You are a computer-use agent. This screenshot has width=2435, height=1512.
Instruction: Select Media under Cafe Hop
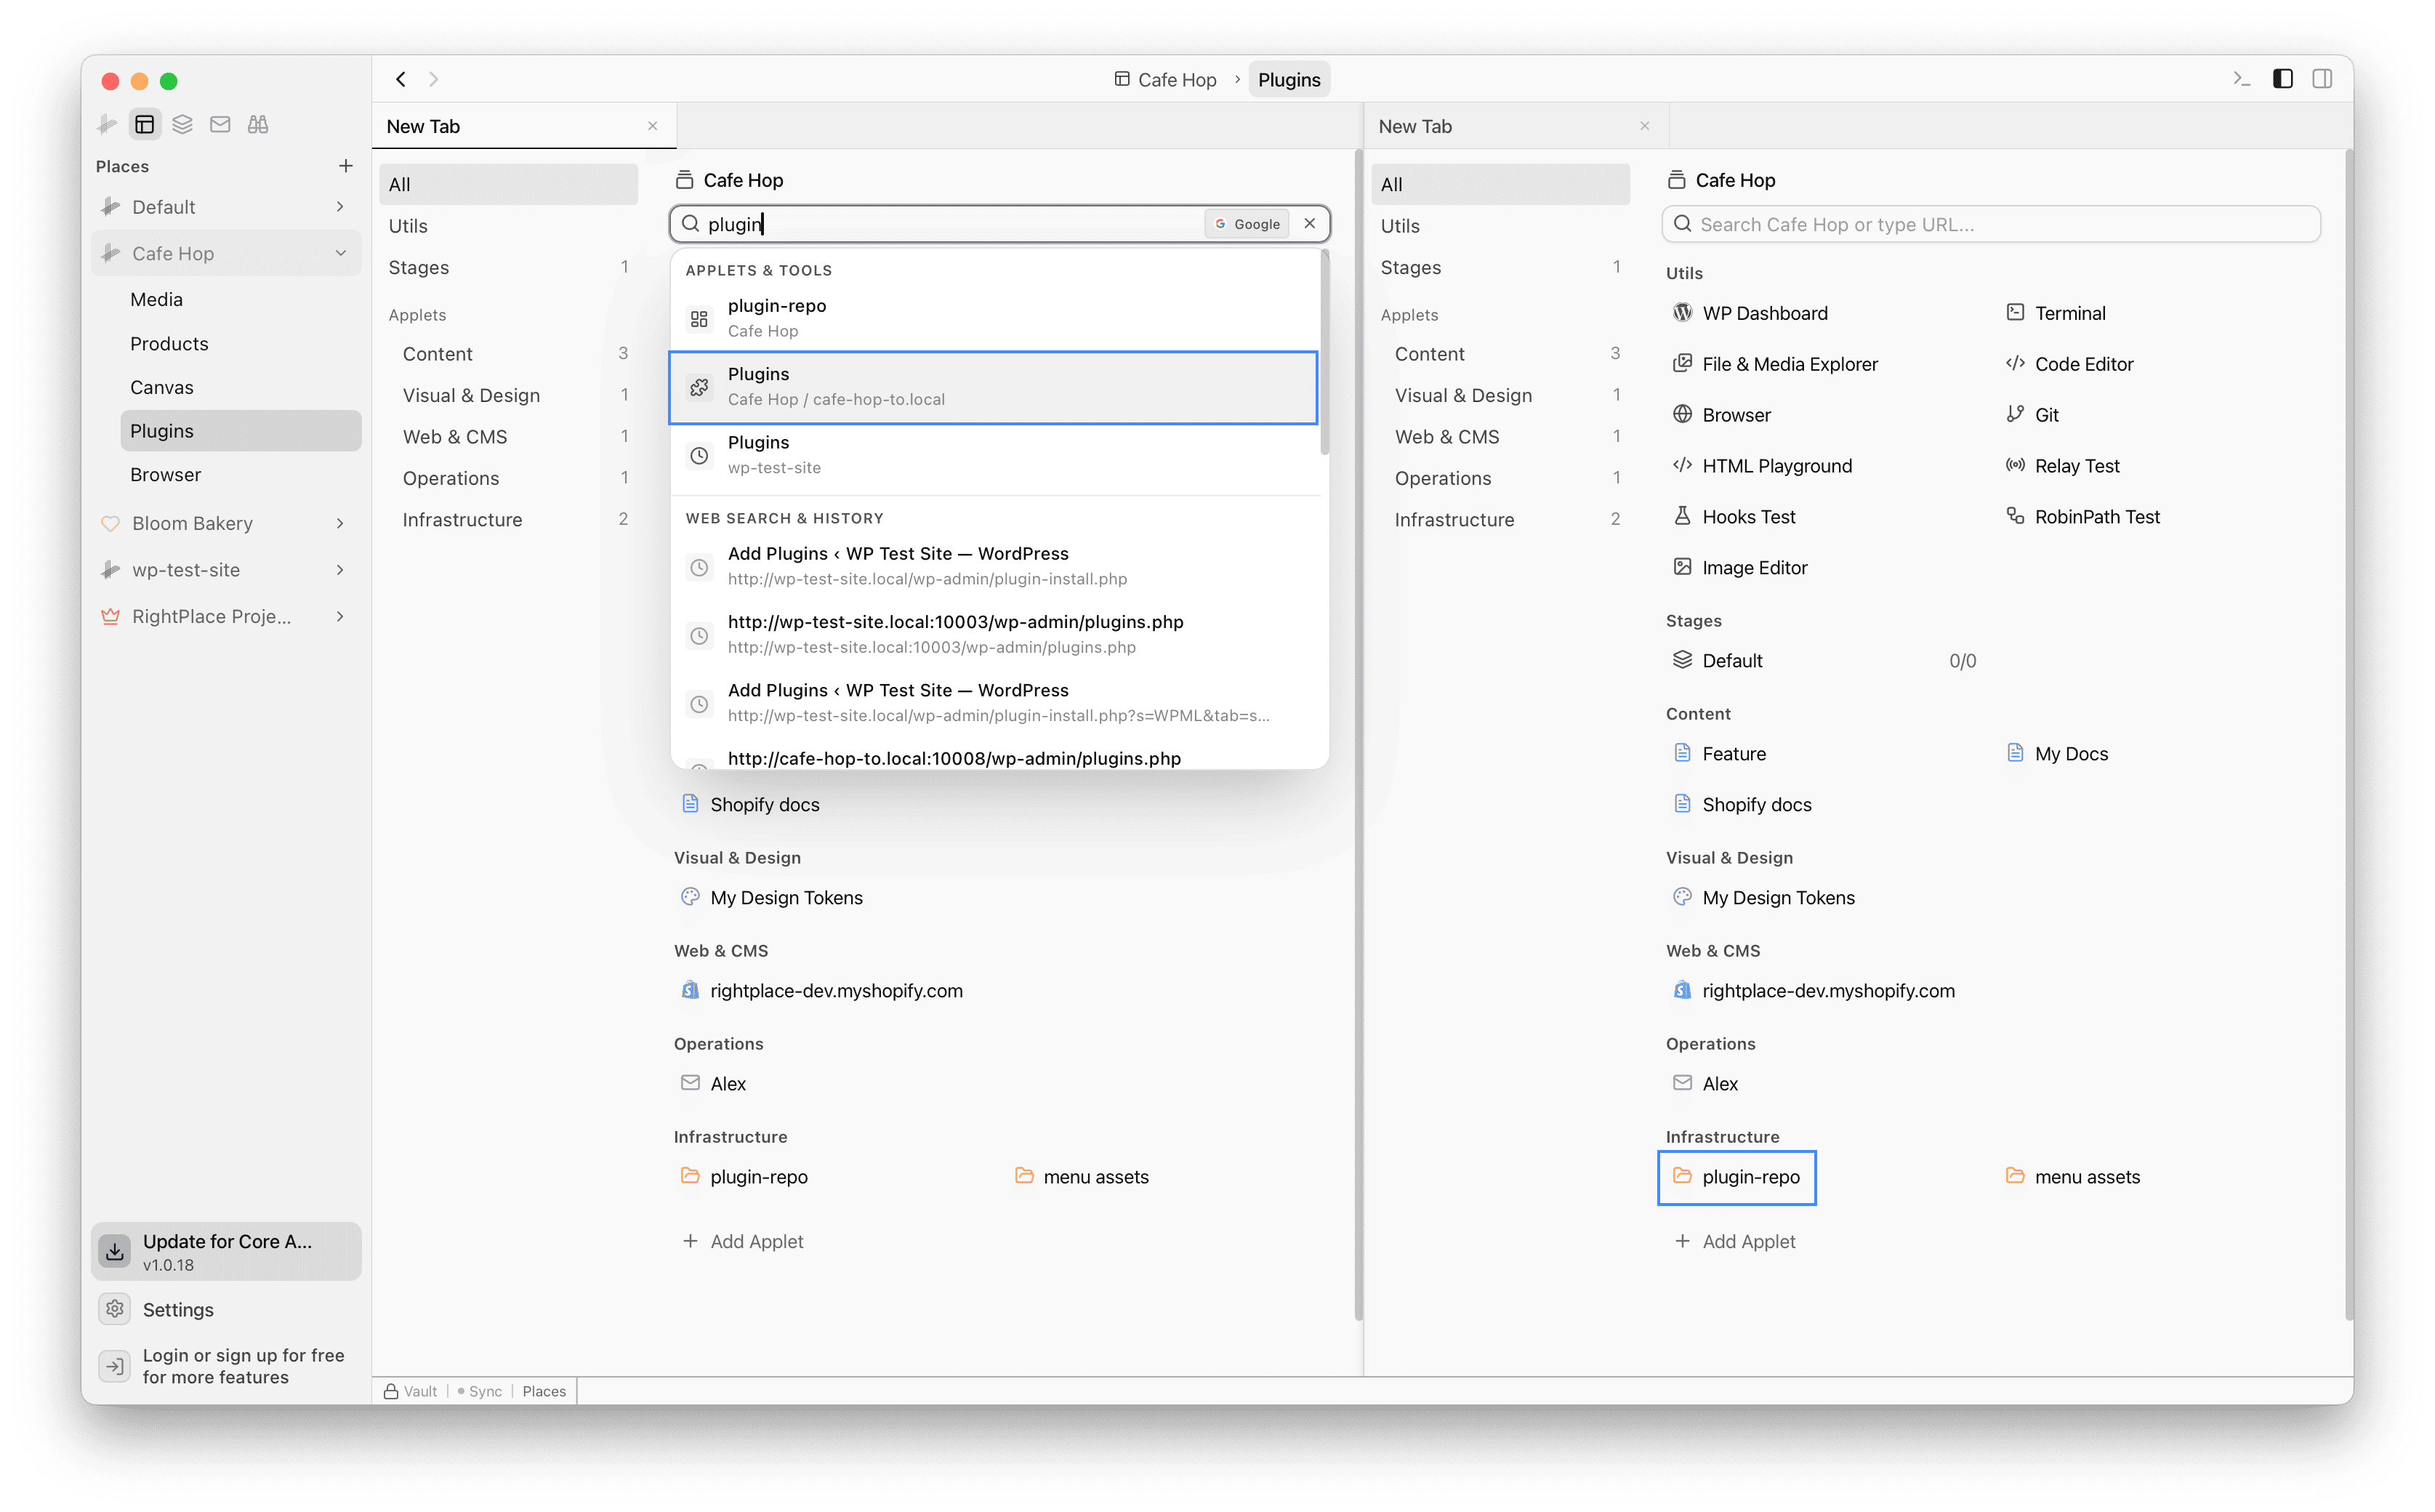[240, 300]
